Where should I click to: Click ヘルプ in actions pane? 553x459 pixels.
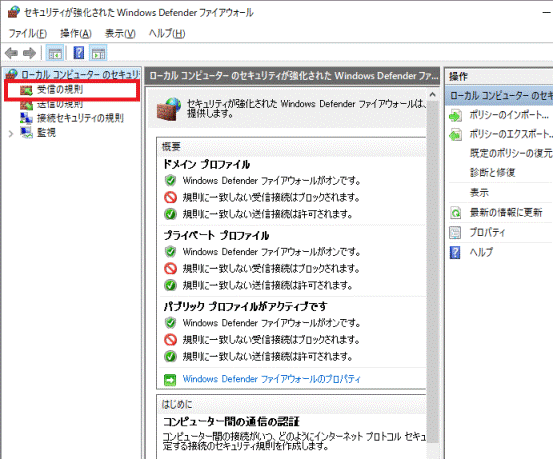tap(481, 252)
